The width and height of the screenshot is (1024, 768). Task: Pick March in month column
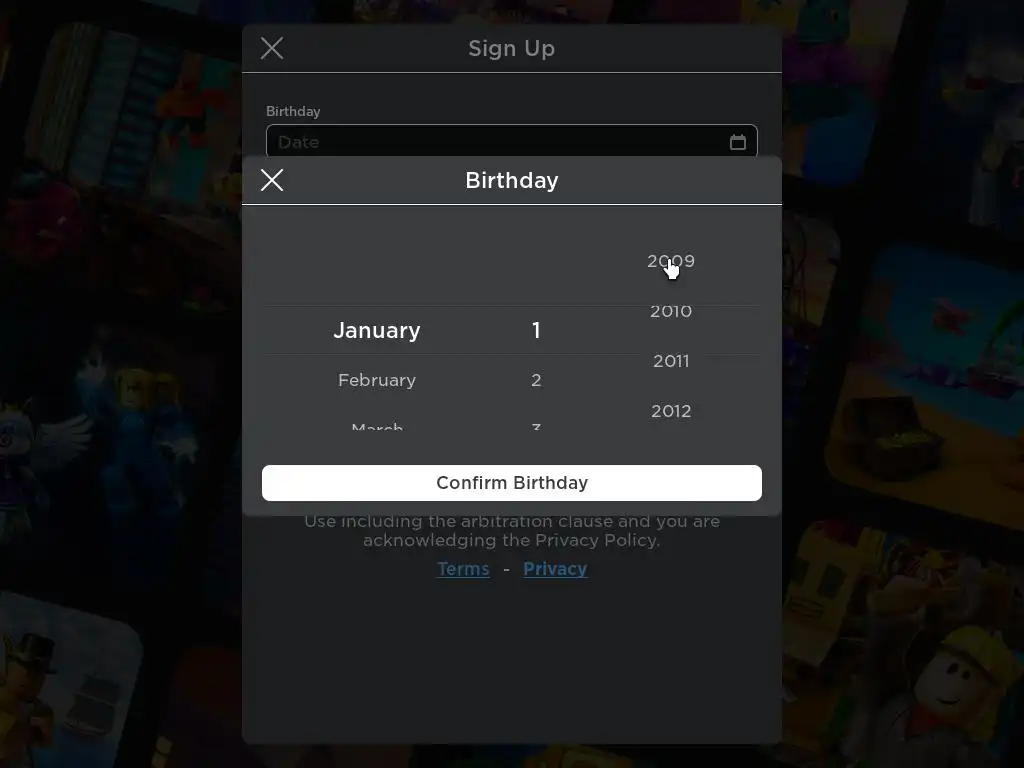[x=377, y=426]
